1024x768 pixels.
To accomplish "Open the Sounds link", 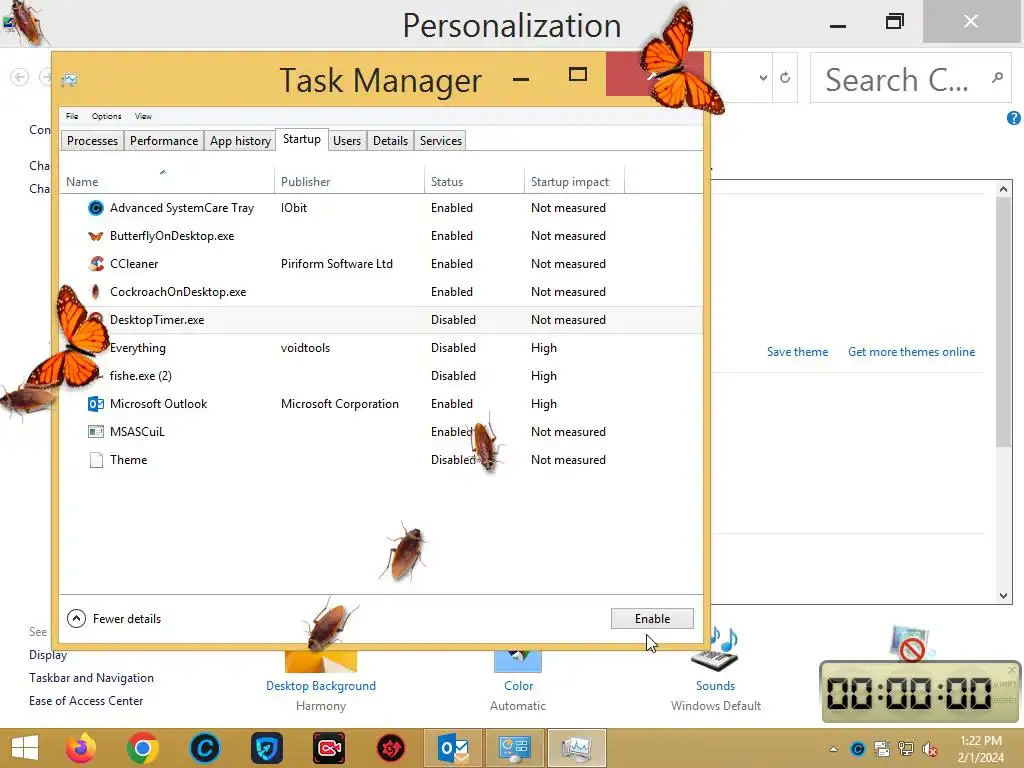I will [x=715, y=686].
